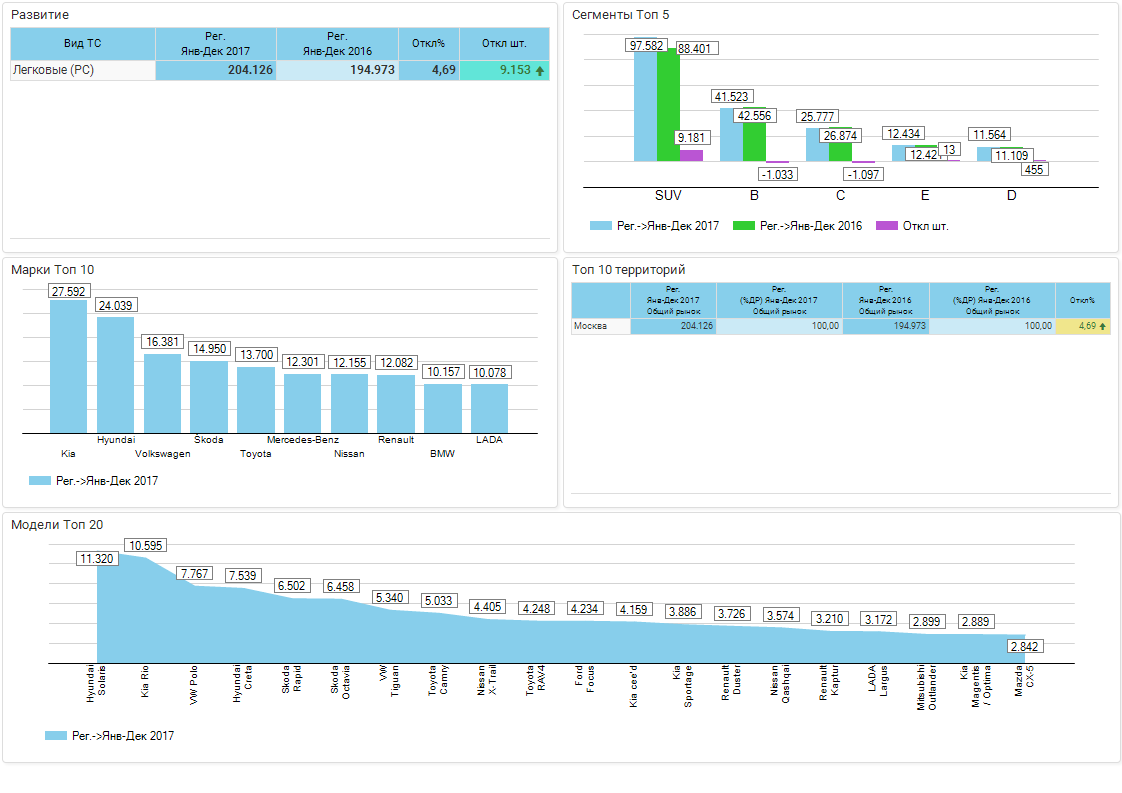Click the legend swatch under Марки Топ 10
Viewport: 1122px width, 793px height.
pyautogui.click(x=40, y=481)
